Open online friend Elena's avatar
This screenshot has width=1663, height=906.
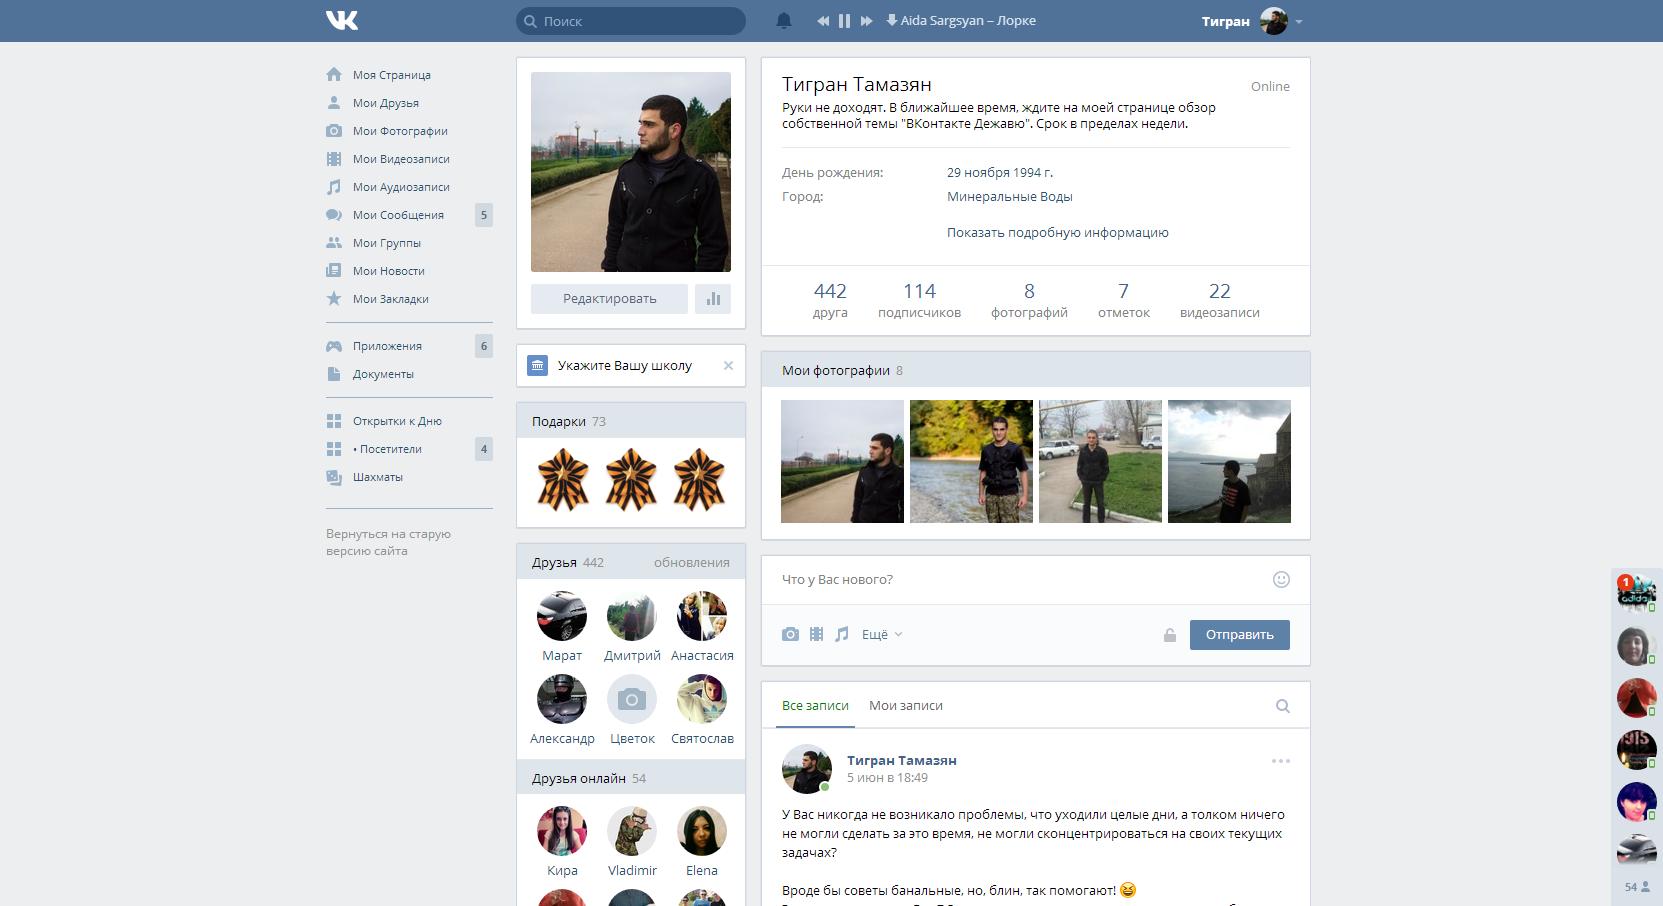(702, 831)
